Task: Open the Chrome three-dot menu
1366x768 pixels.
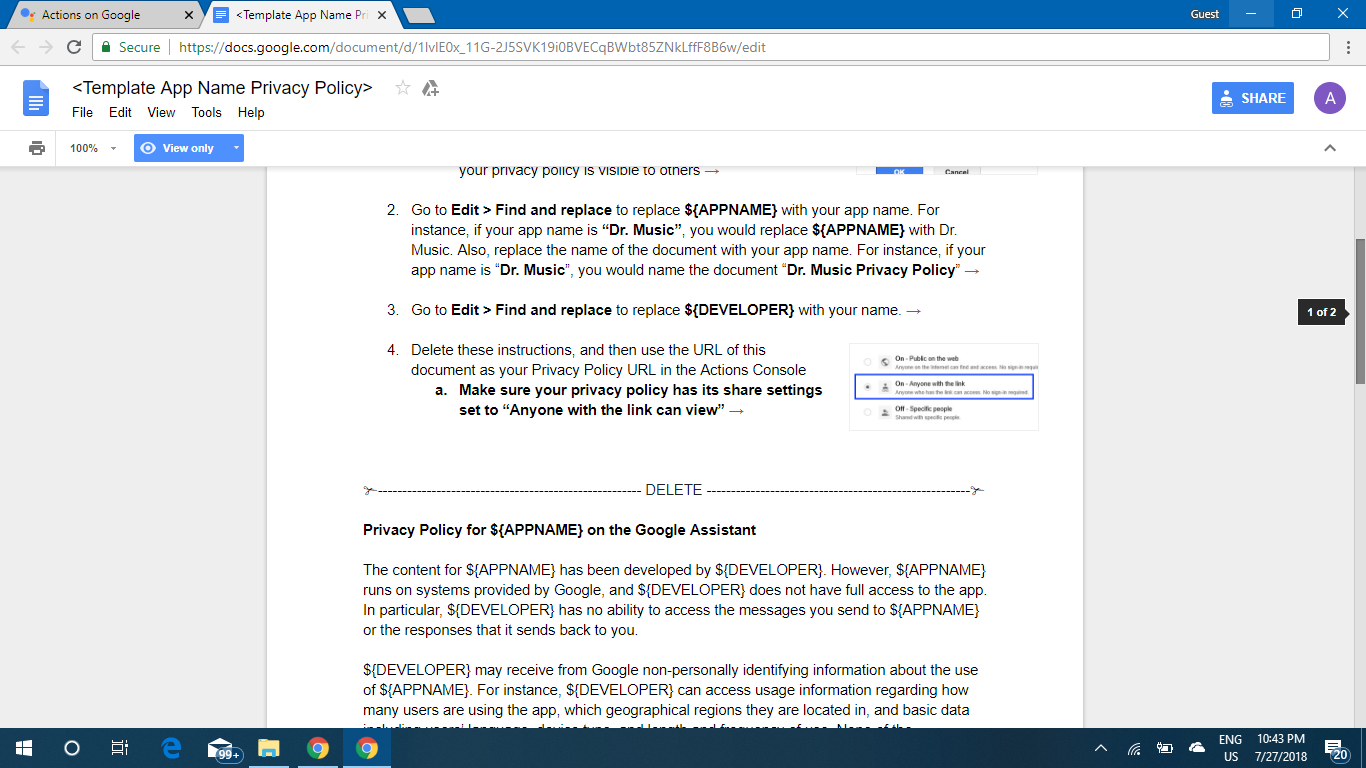Action: pos(1348,47)
